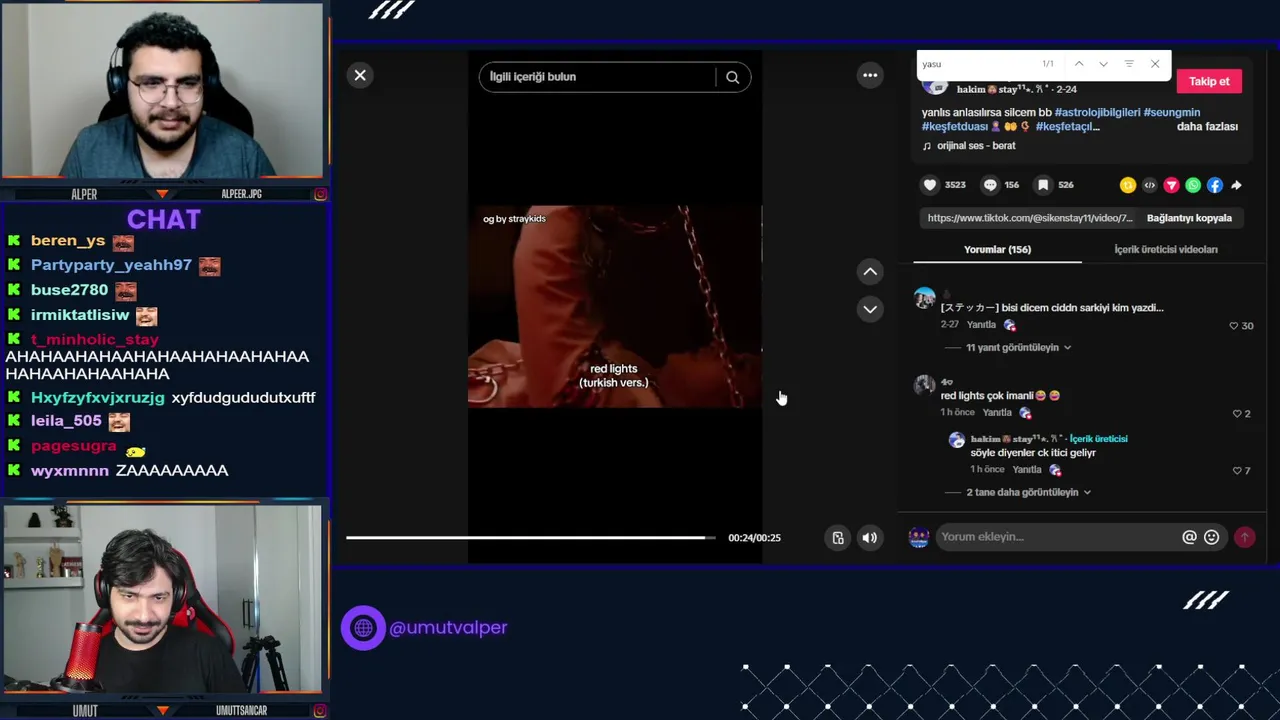The image size is (1280, 720).
Task: Open more share options arrow
Action: pos(1236,185)
